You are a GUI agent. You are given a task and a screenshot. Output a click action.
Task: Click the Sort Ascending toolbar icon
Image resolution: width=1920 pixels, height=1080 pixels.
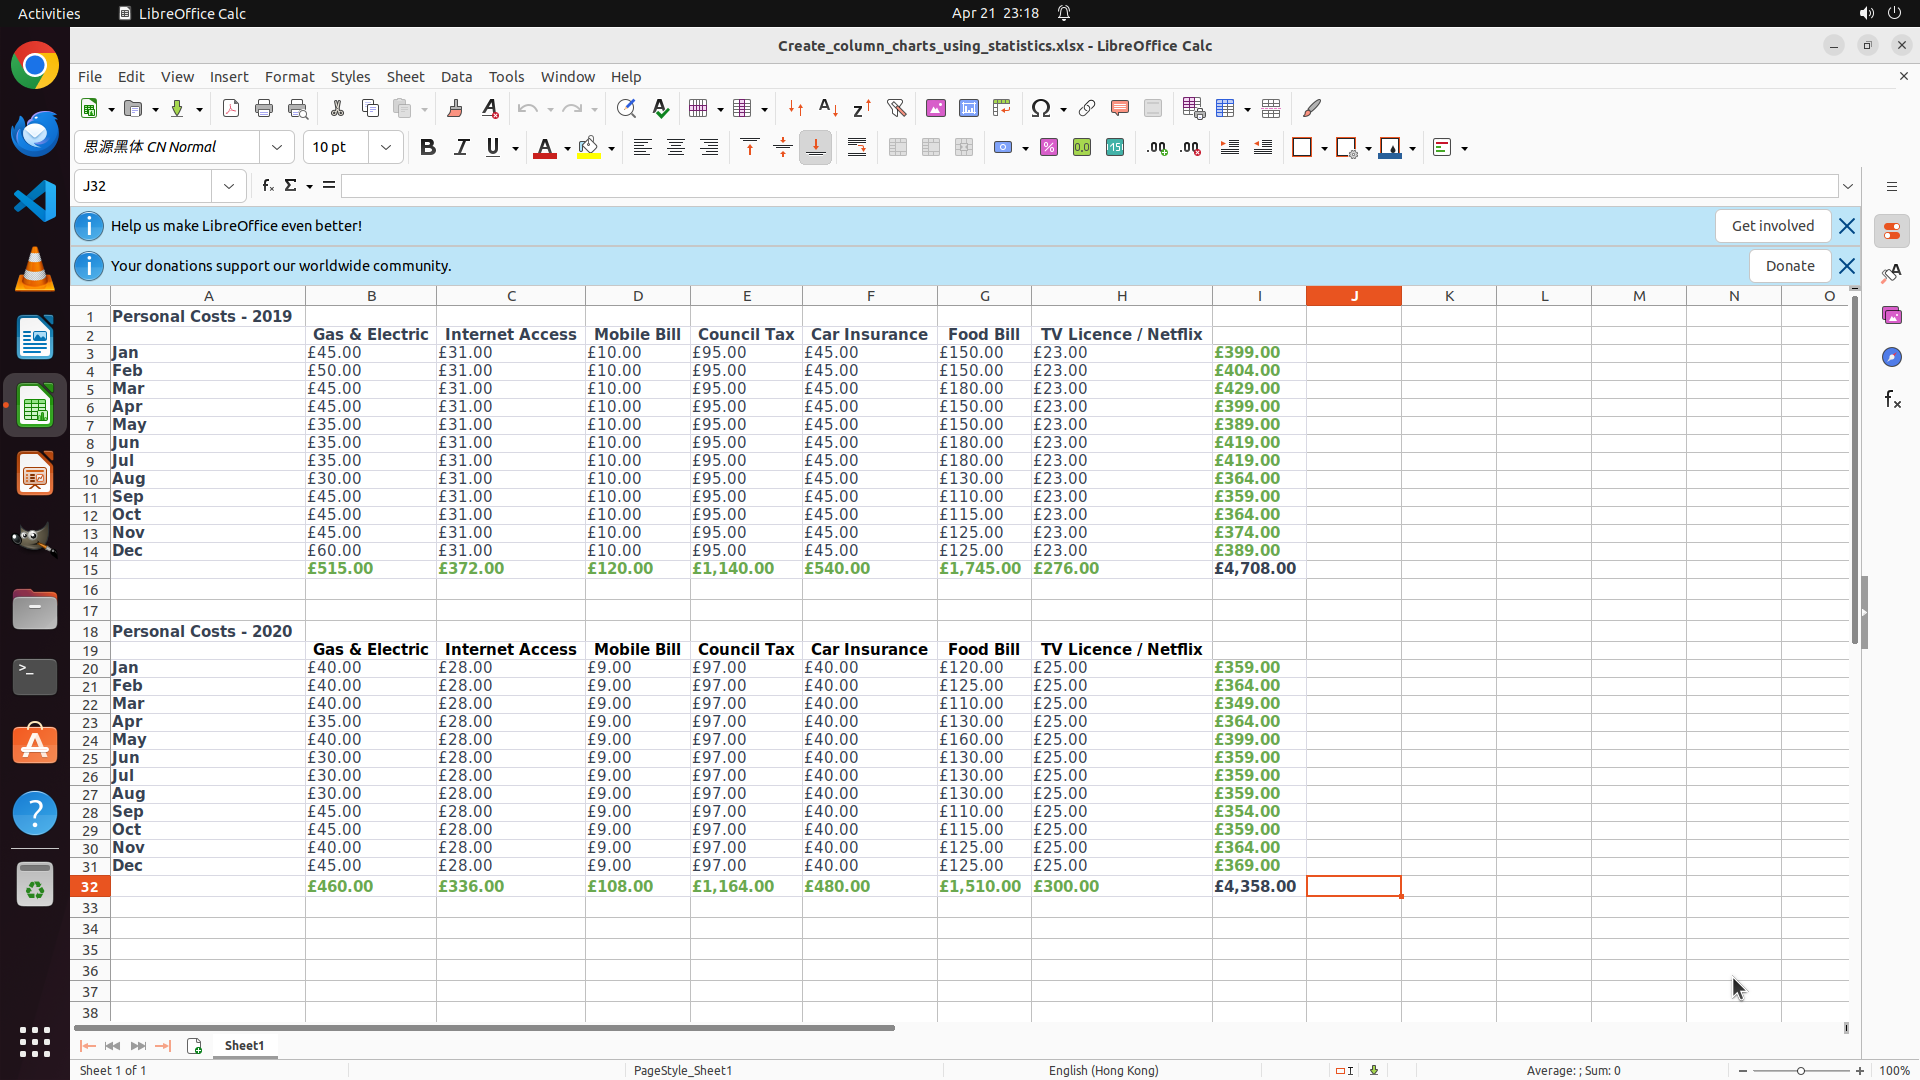point(828,108)
